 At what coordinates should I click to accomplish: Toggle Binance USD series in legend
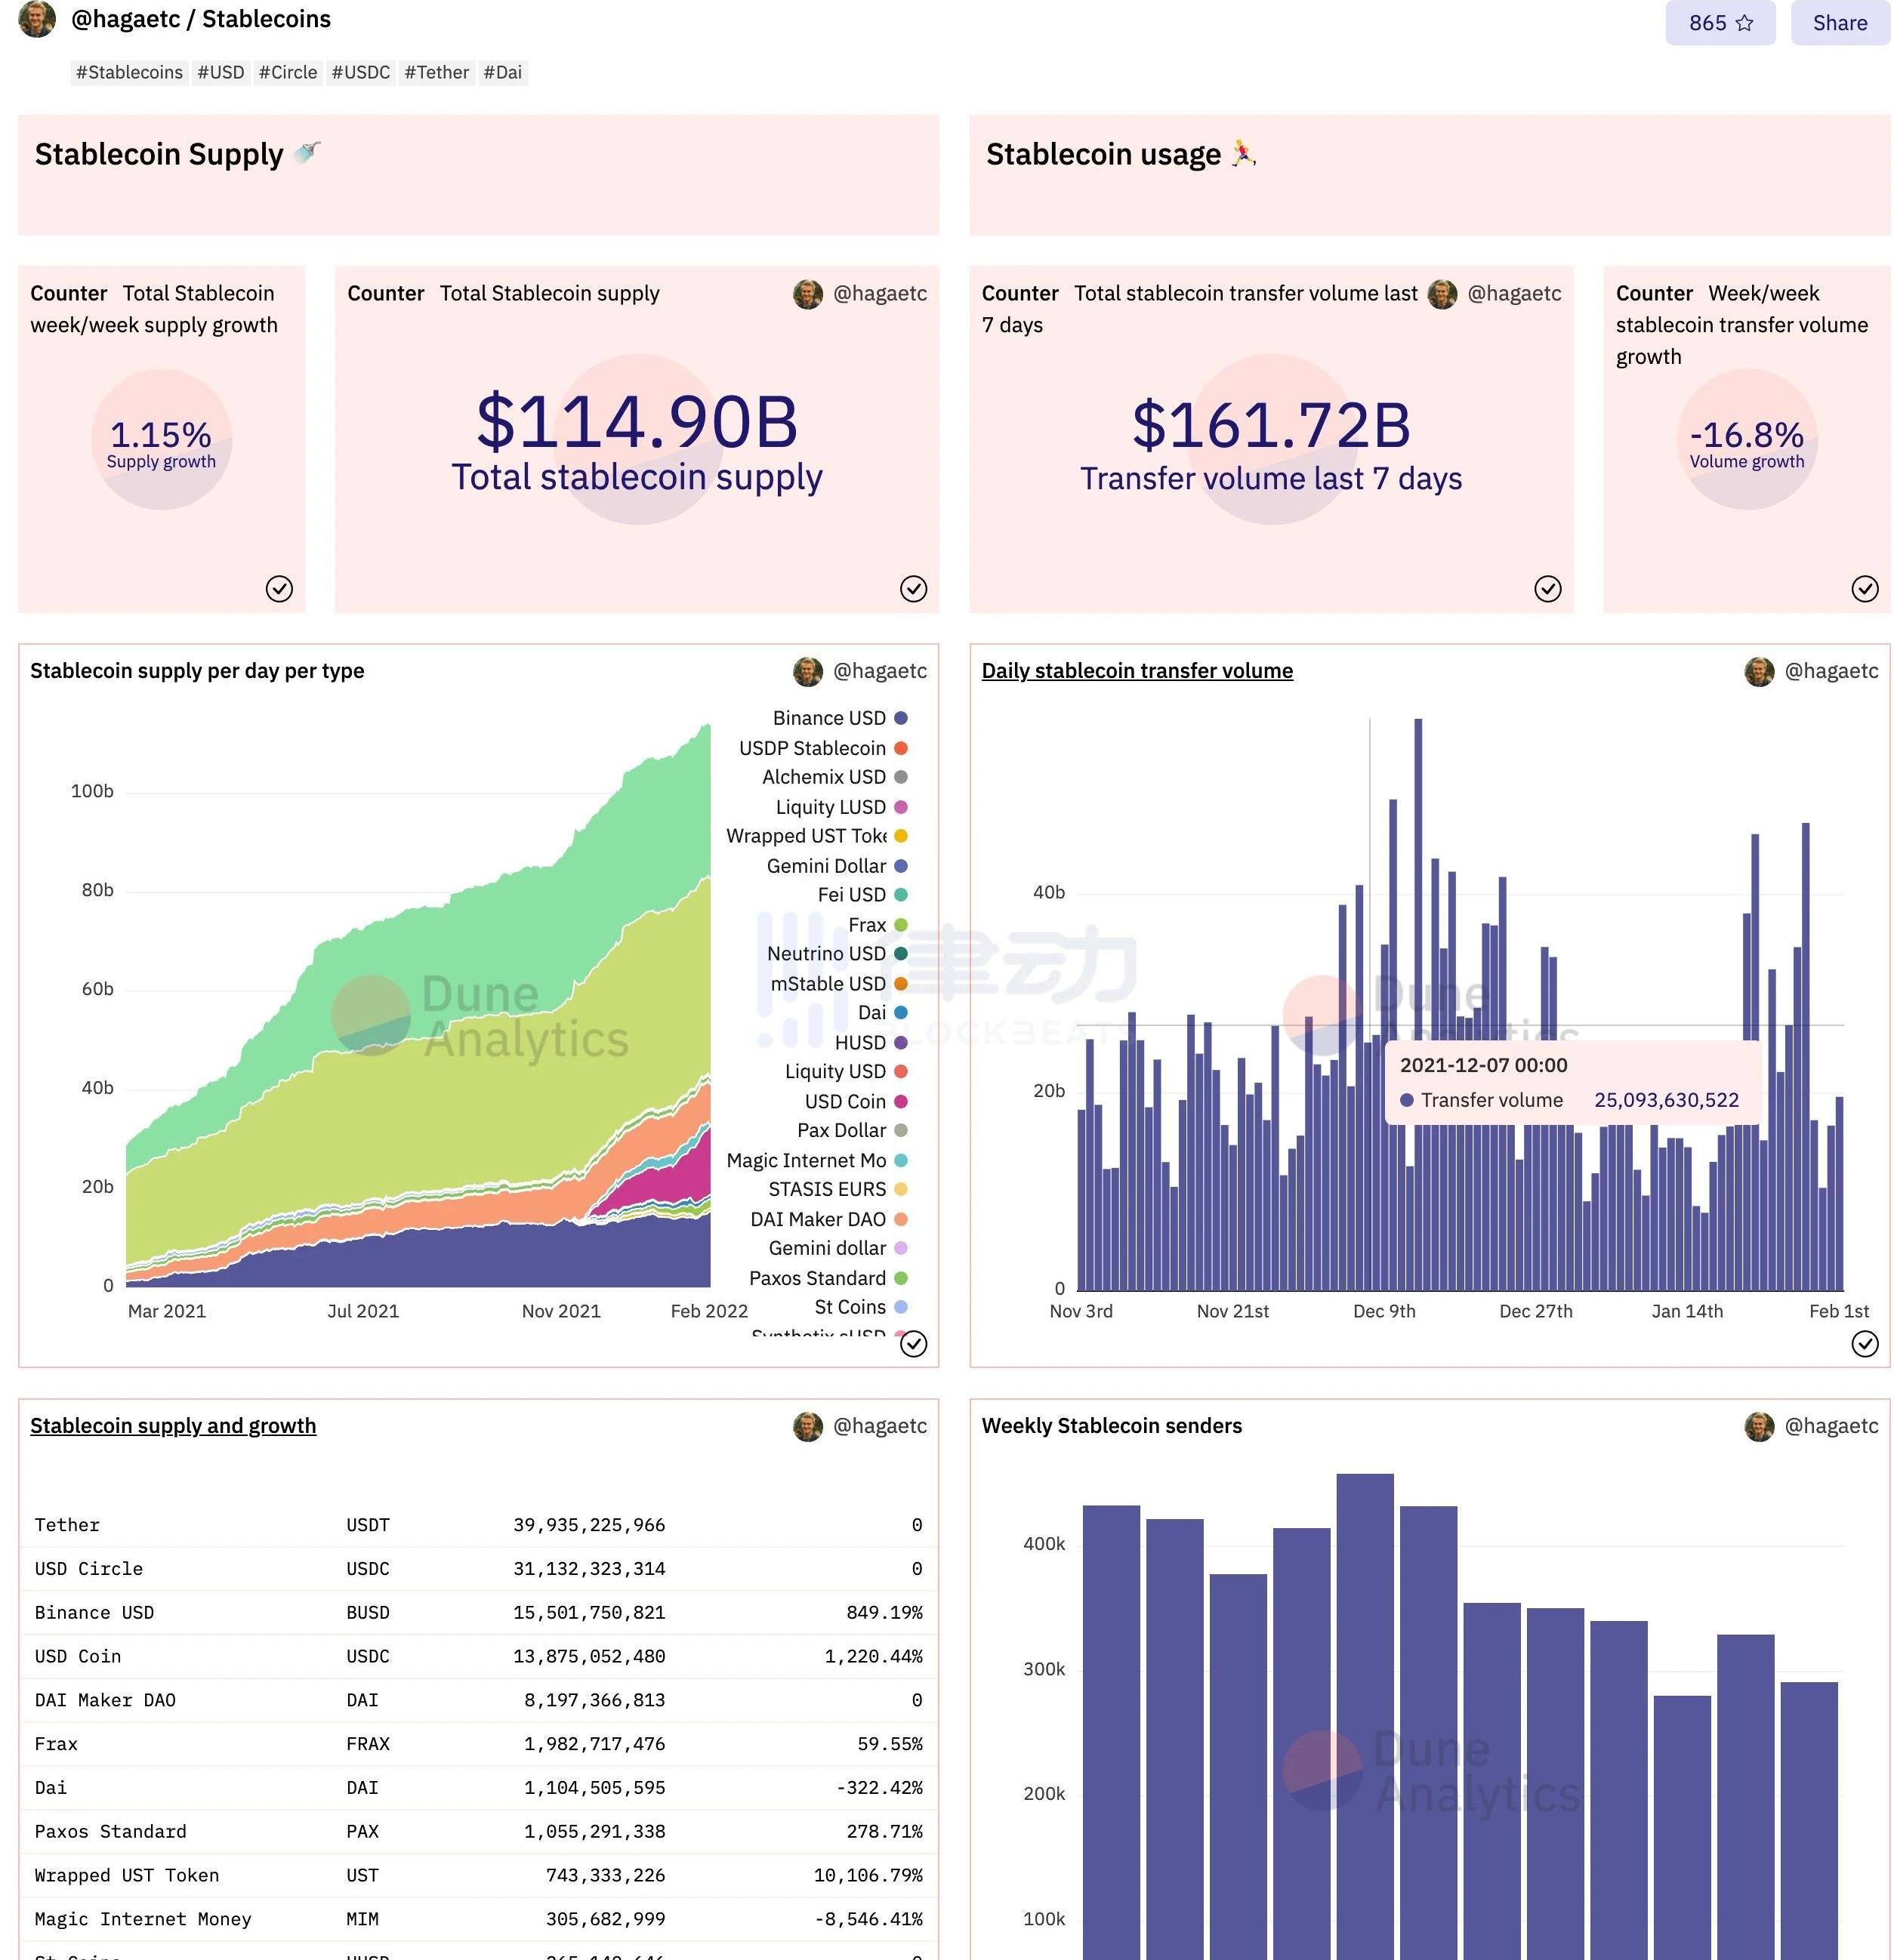pos(829,718)
